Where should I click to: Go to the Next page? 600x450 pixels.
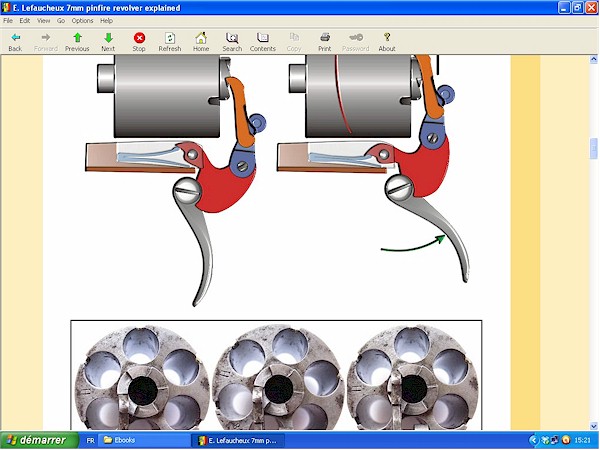click(x=108, y=42)
